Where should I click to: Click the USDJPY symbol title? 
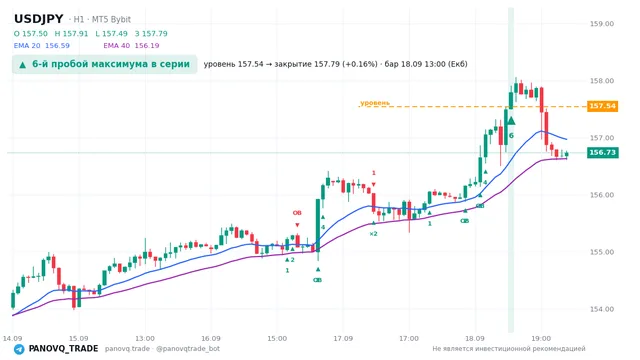tap(39, 19)
